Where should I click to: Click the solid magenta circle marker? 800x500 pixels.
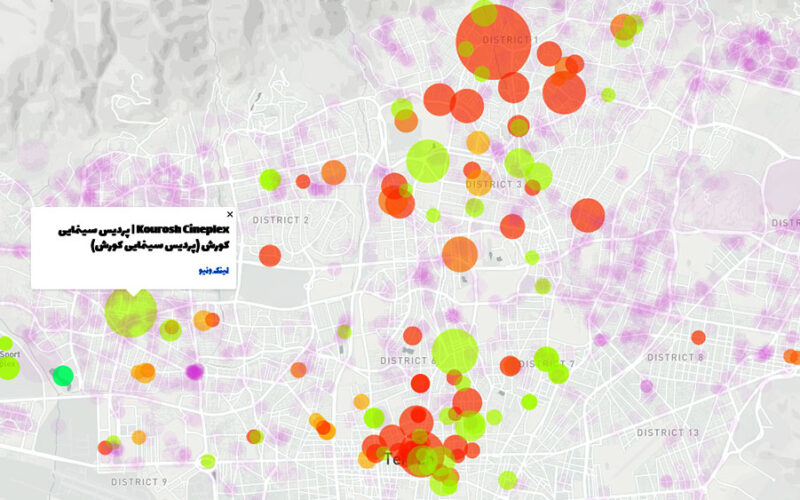coord(194,371)
